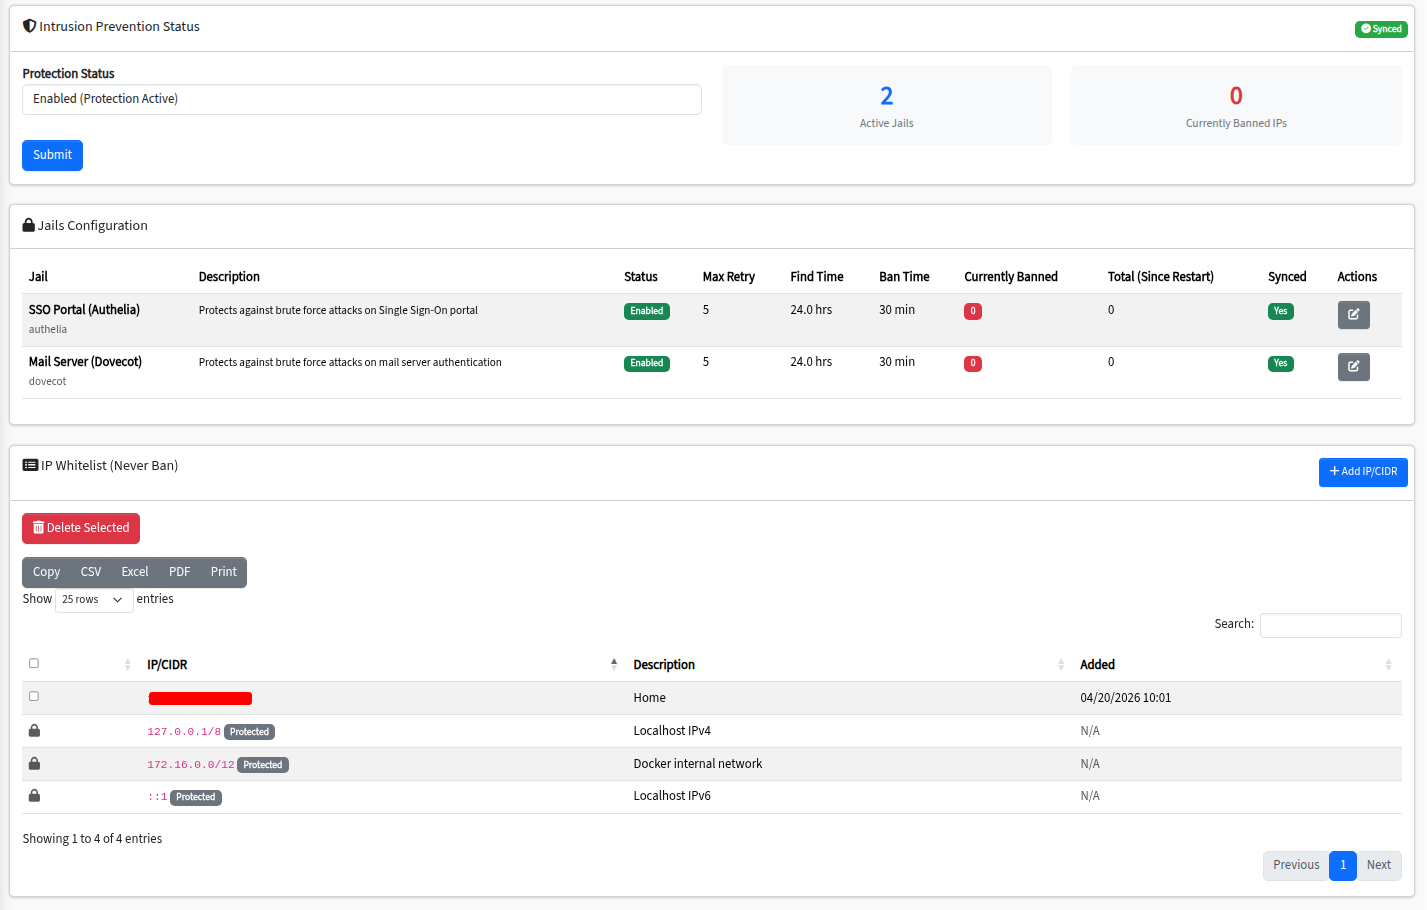Export whitelist as Excel

coord(135,572)
